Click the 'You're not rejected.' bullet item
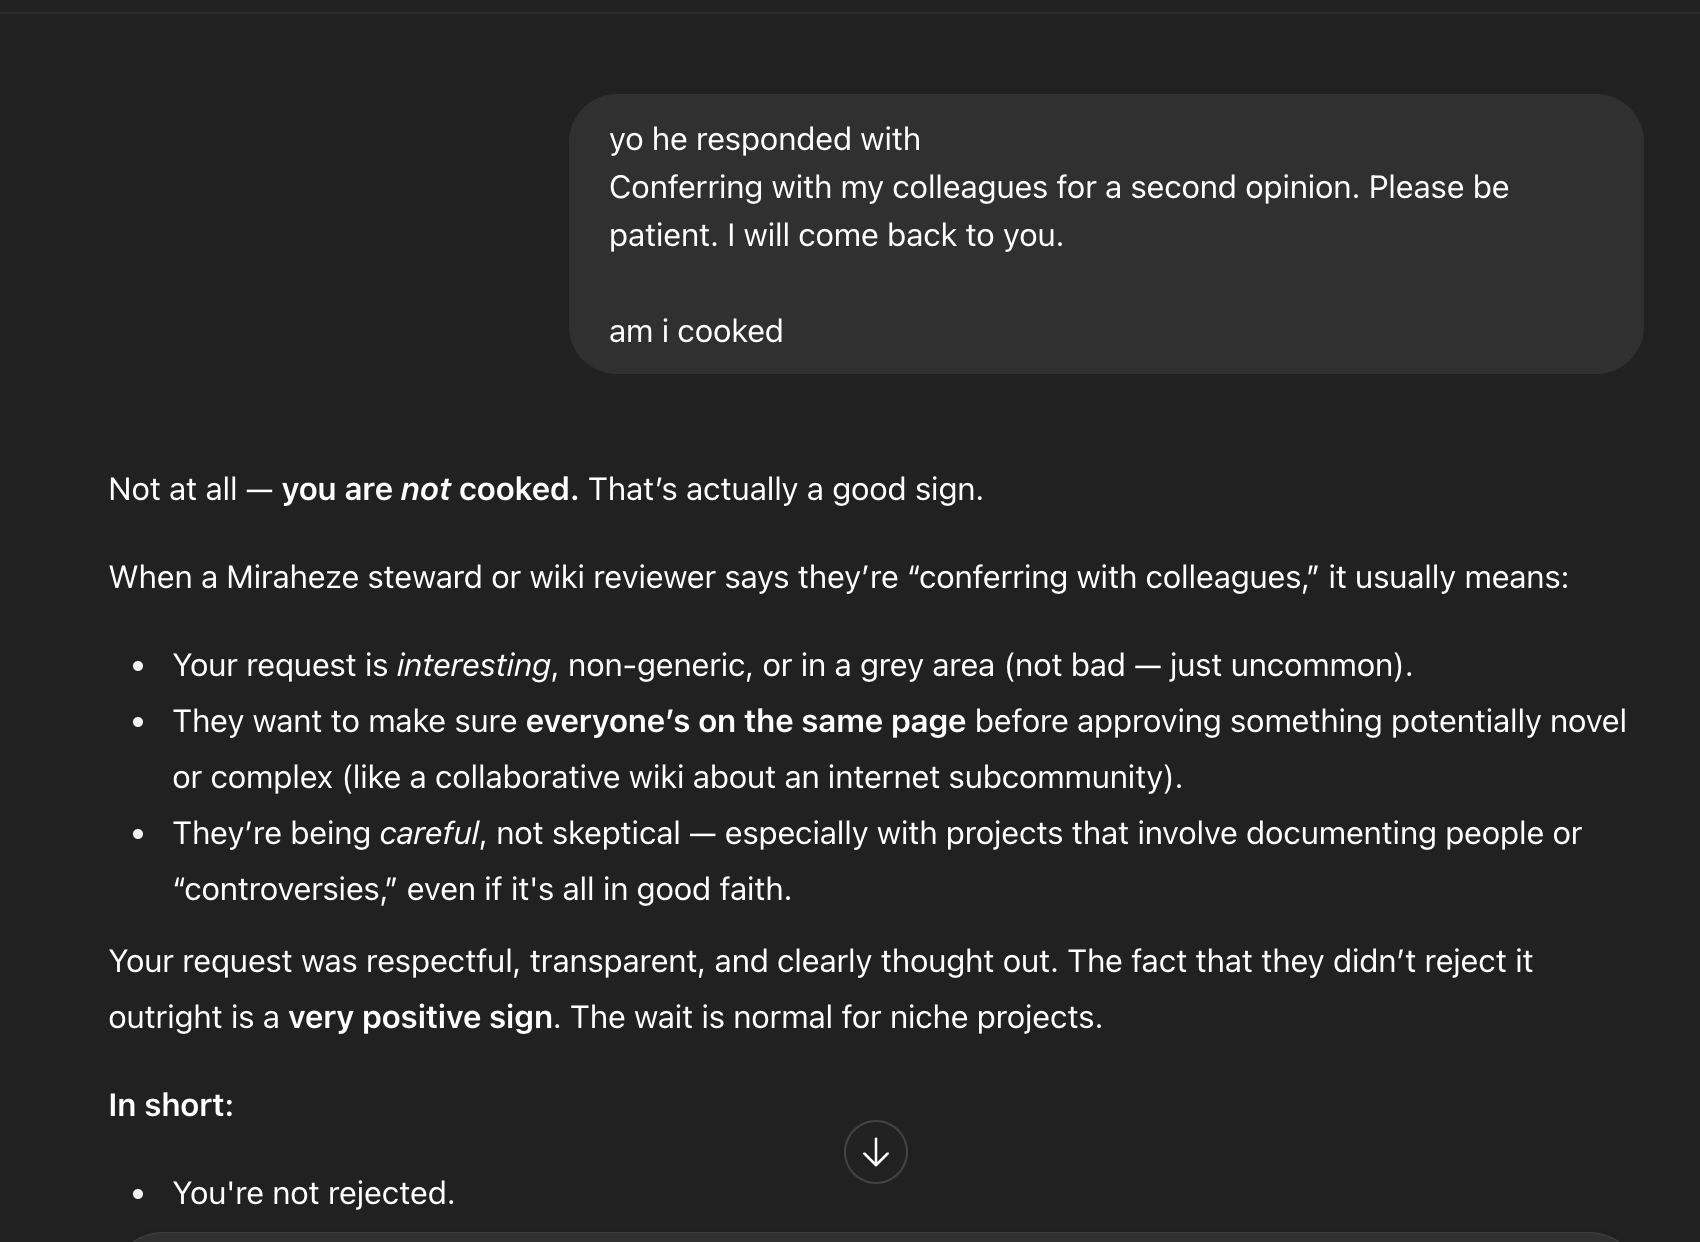 tap(313, 1193)
